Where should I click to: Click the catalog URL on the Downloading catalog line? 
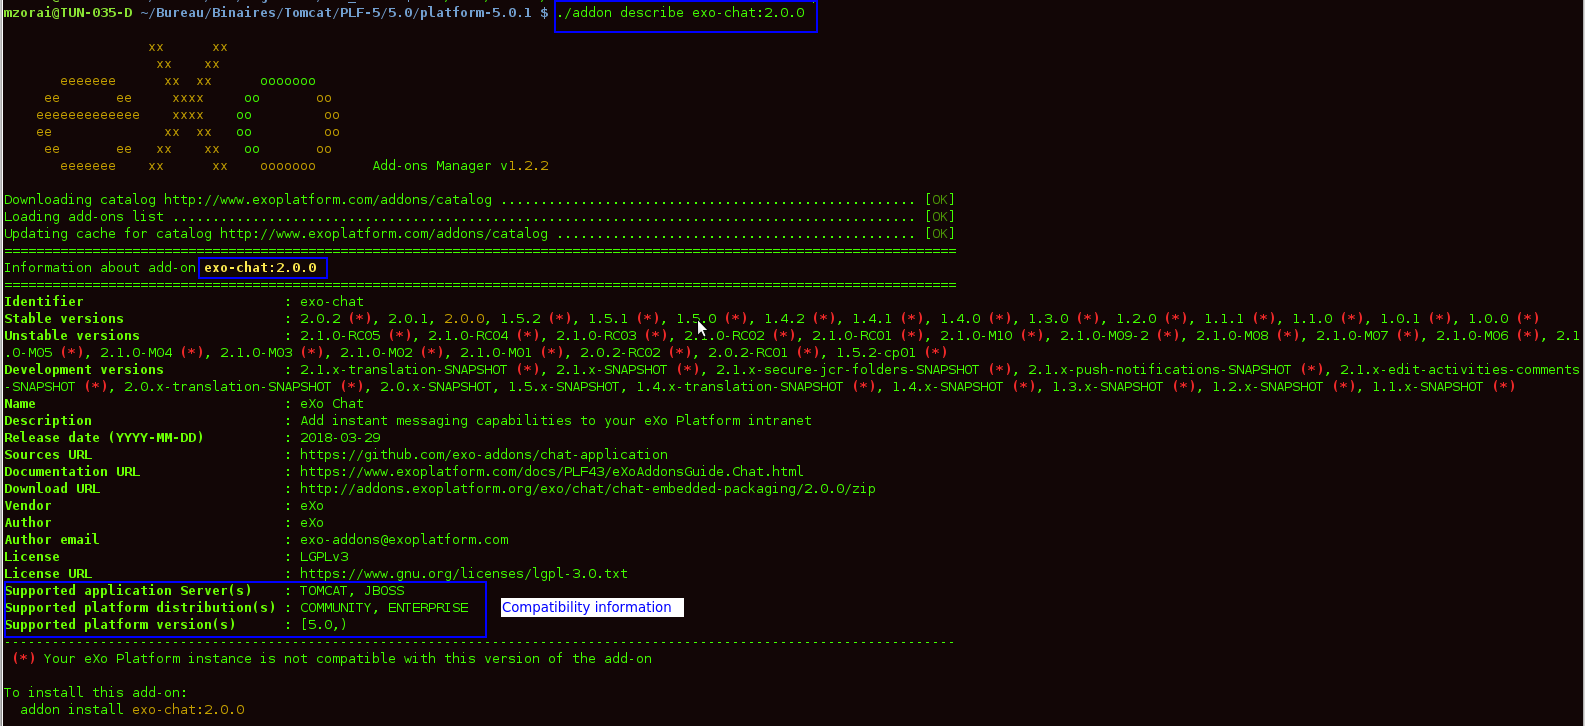click(x=328, y=199)
